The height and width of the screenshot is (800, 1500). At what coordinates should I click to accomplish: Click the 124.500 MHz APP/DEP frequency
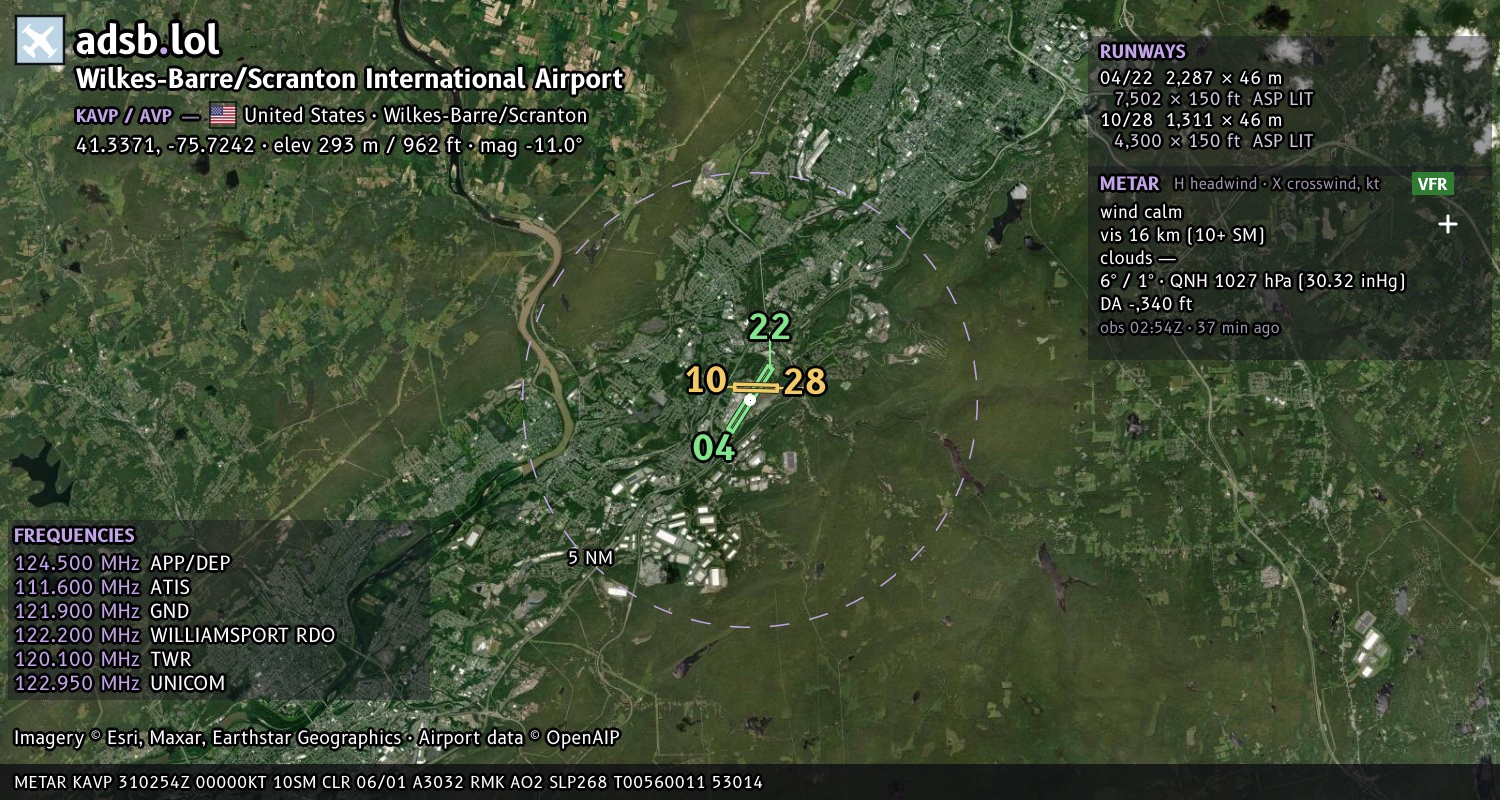(122, 563)
